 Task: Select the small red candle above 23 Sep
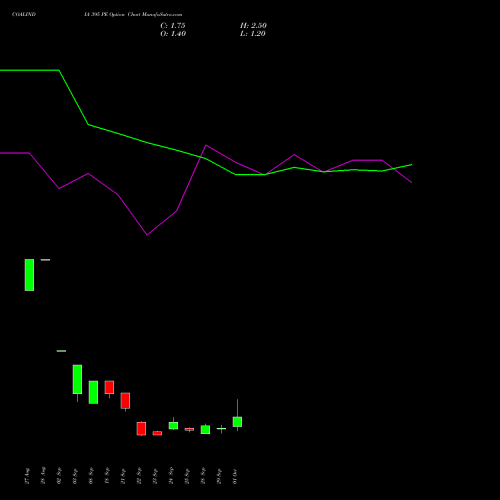[x=157, y=433]
